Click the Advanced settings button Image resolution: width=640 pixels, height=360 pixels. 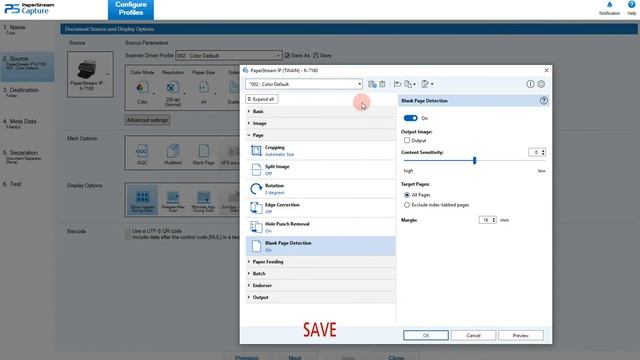click(147, 120)
